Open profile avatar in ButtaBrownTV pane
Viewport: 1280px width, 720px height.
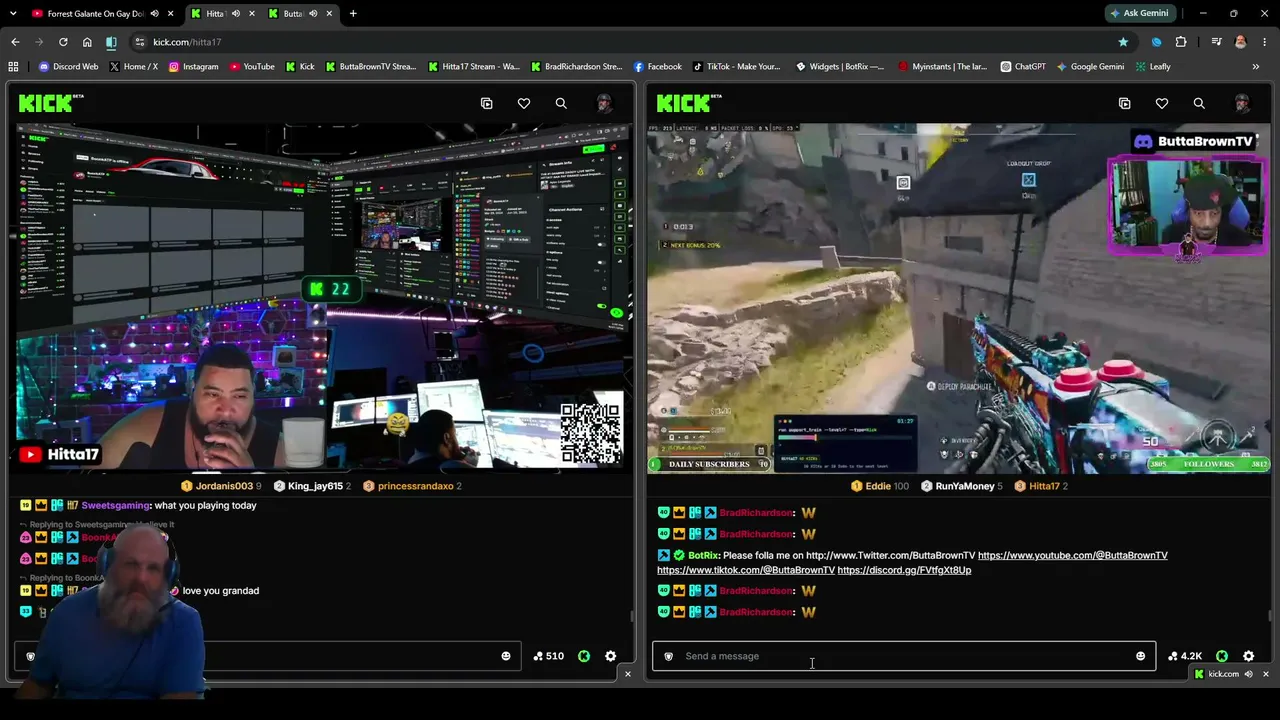coord(1242,103)
